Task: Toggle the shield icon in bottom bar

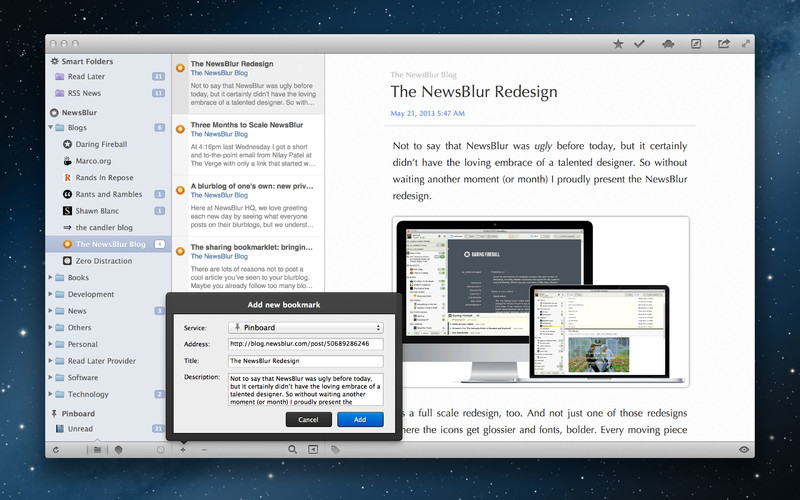Action: [x=118, y=450]
